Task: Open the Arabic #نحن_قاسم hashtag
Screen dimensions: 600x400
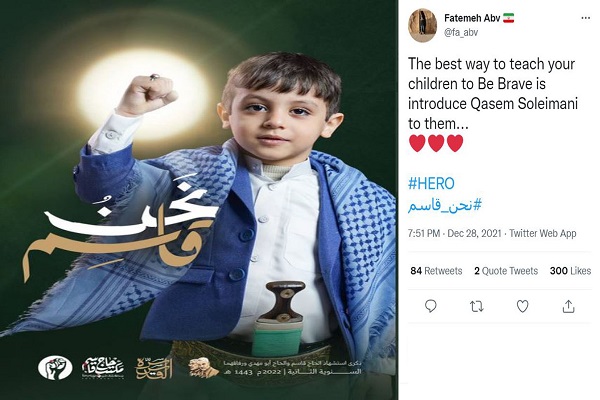Action: [444, 206]
